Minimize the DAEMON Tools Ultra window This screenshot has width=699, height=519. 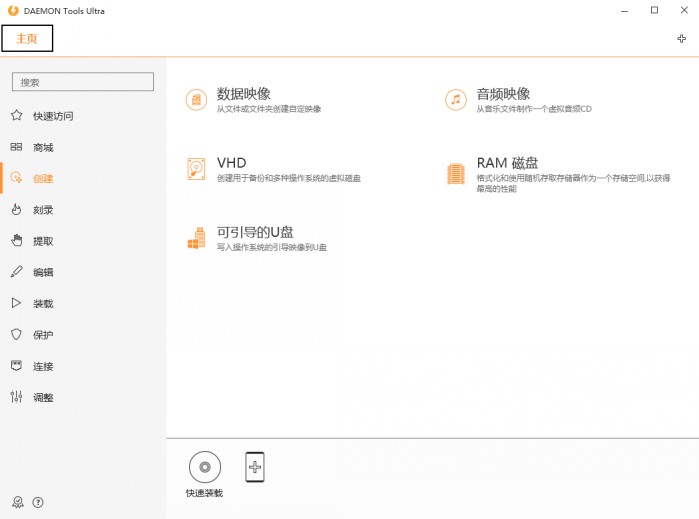(625, 11)
